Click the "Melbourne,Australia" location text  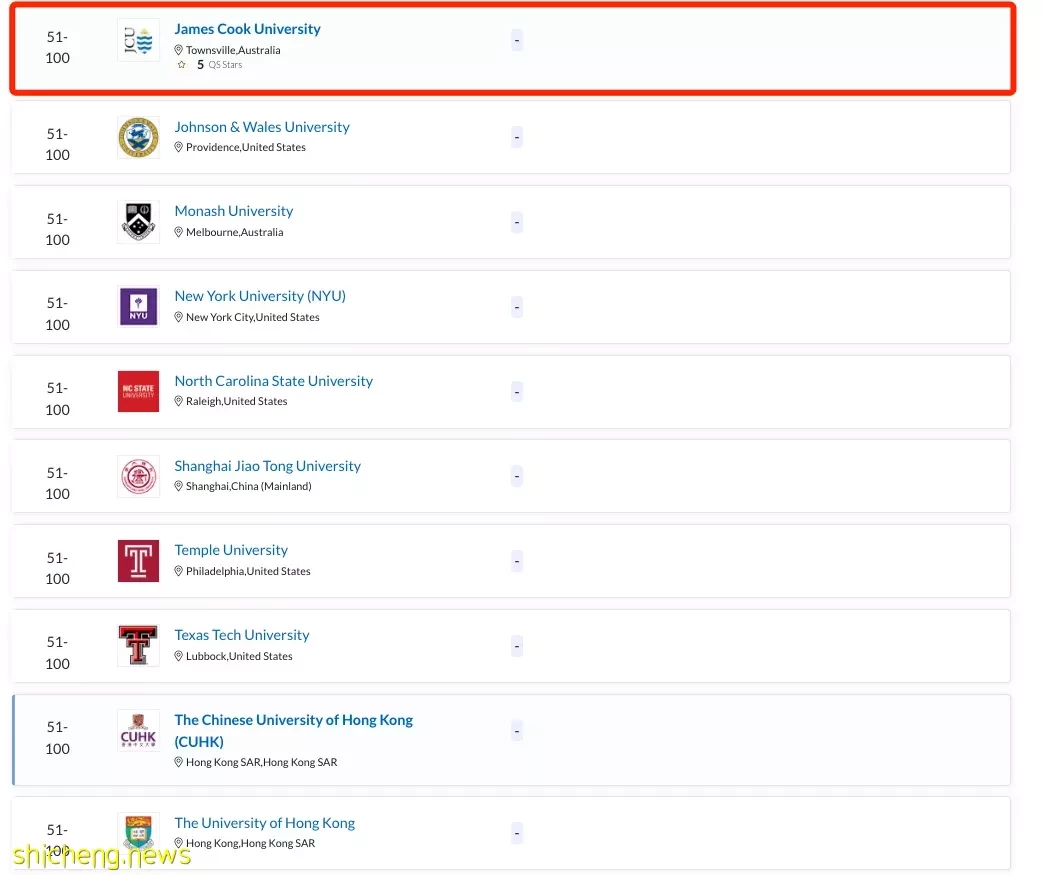235,232
